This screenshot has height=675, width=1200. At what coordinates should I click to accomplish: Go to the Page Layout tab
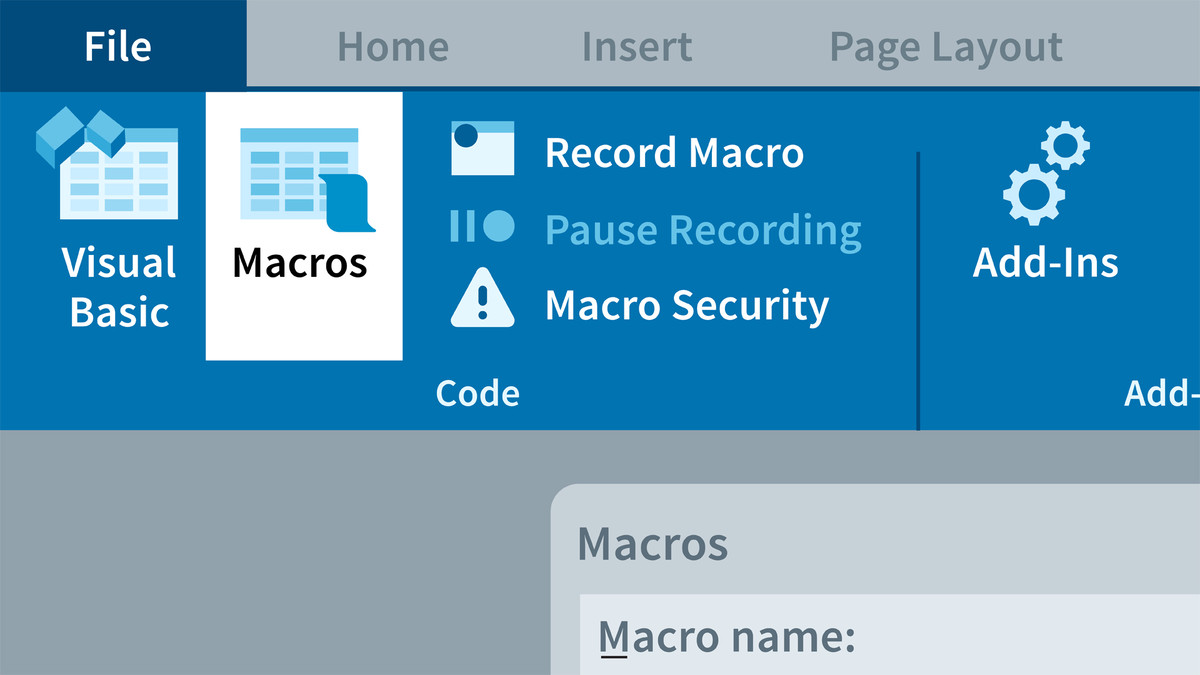(946, 48)
